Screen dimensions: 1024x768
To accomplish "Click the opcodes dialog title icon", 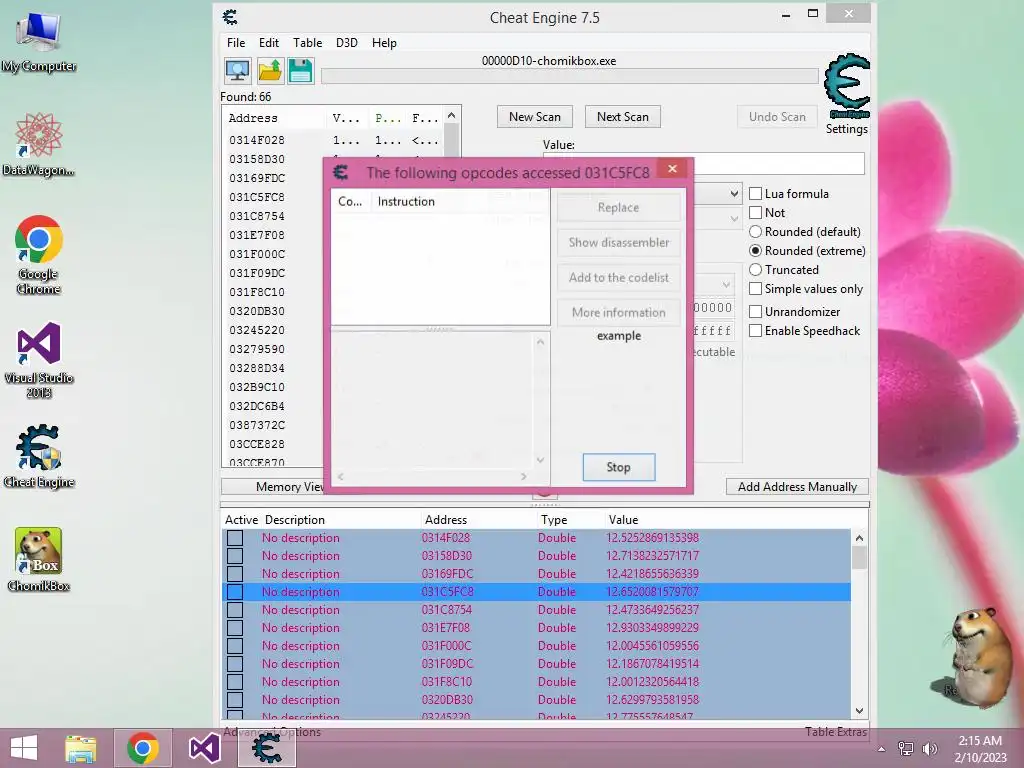I will click(x=340, y=172).
